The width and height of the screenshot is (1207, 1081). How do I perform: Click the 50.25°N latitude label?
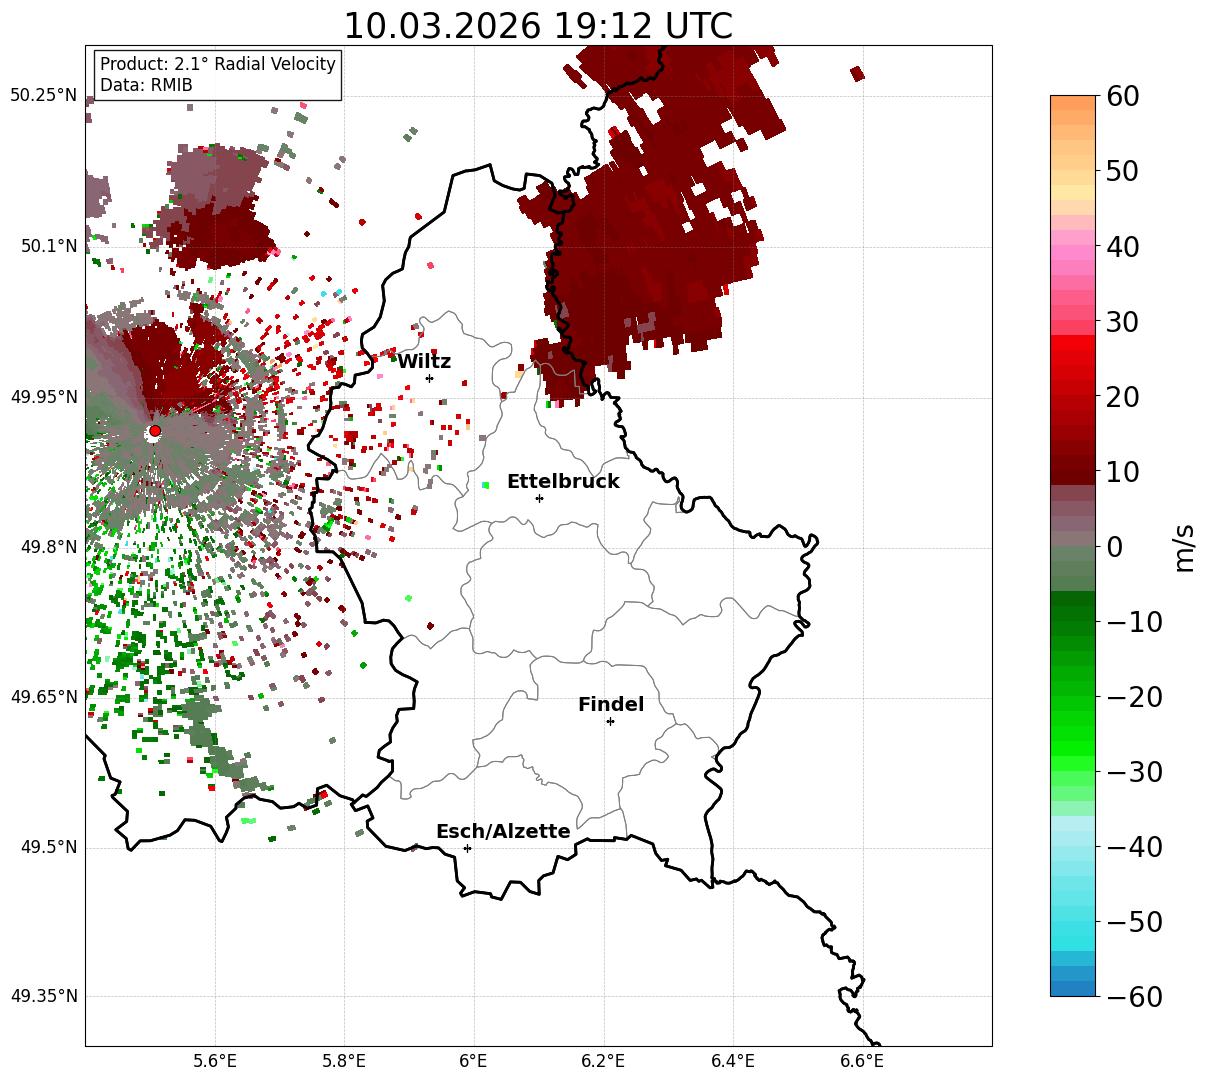click(x=43, y=96)
